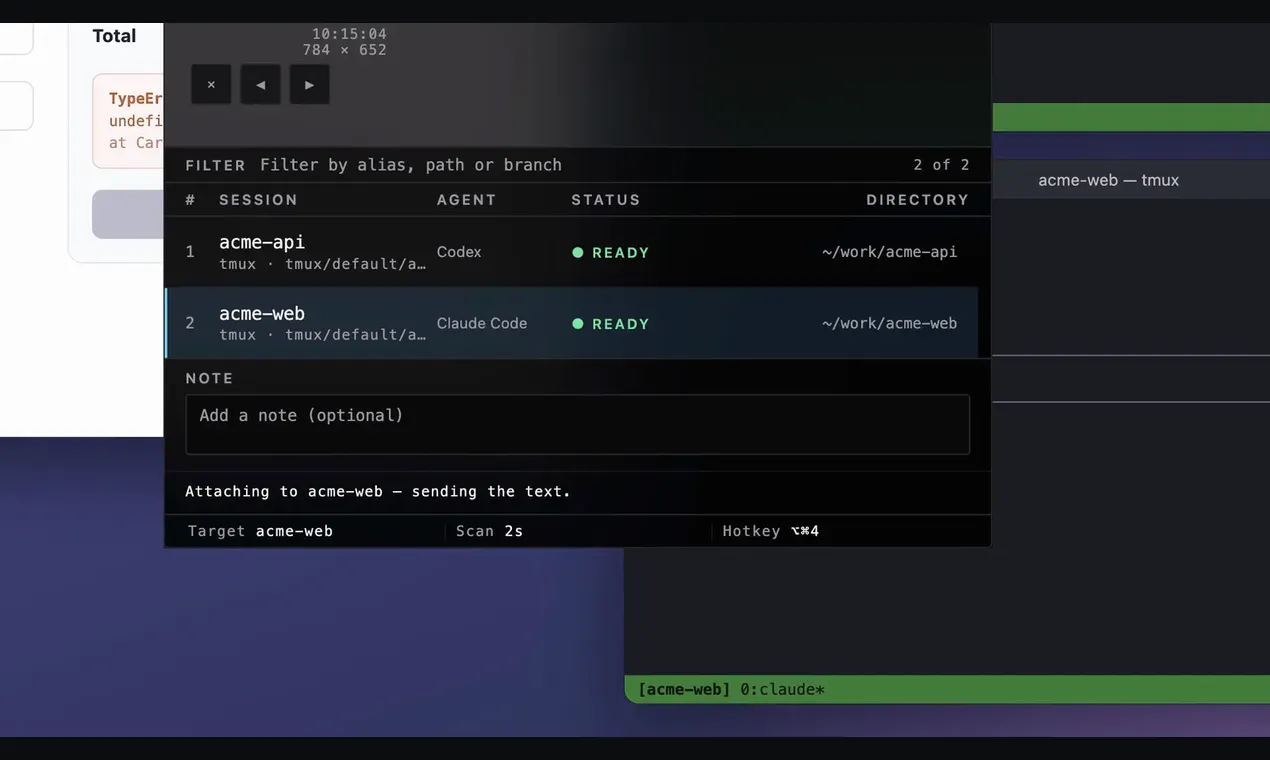The width and height of the screenshot is (1270, 760).
Task: Click the Codex agent cell
Action: click(459, 252)
